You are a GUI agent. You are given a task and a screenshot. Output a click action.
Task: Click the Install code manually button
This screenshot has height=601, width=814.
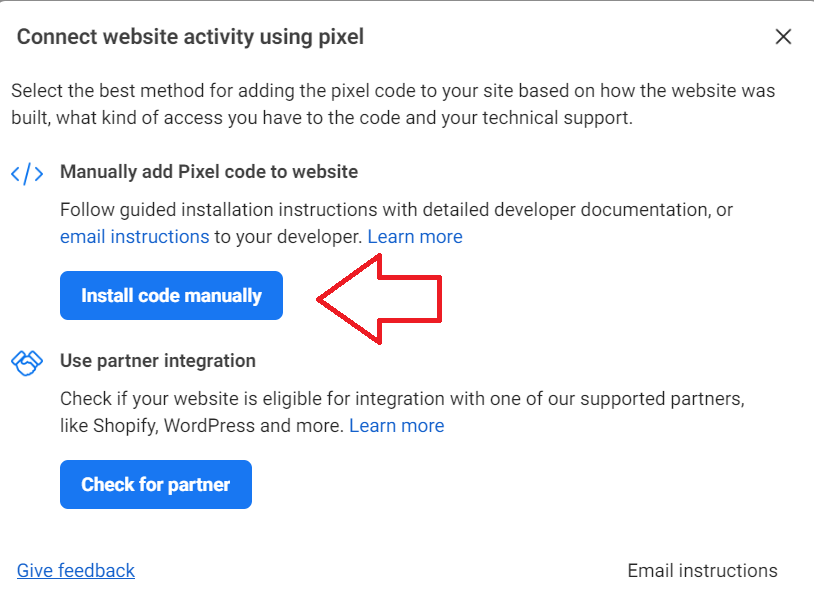click(171, 295)
